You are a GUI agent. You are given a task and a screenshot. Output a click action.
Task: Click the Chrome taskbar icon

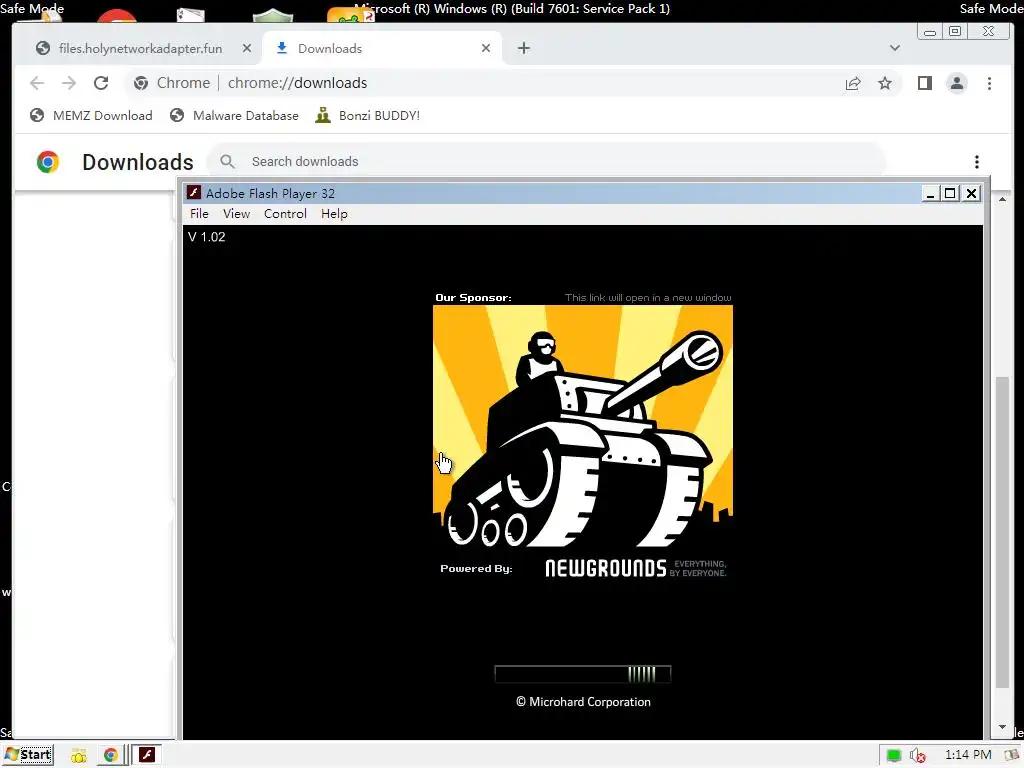point(110,756)
